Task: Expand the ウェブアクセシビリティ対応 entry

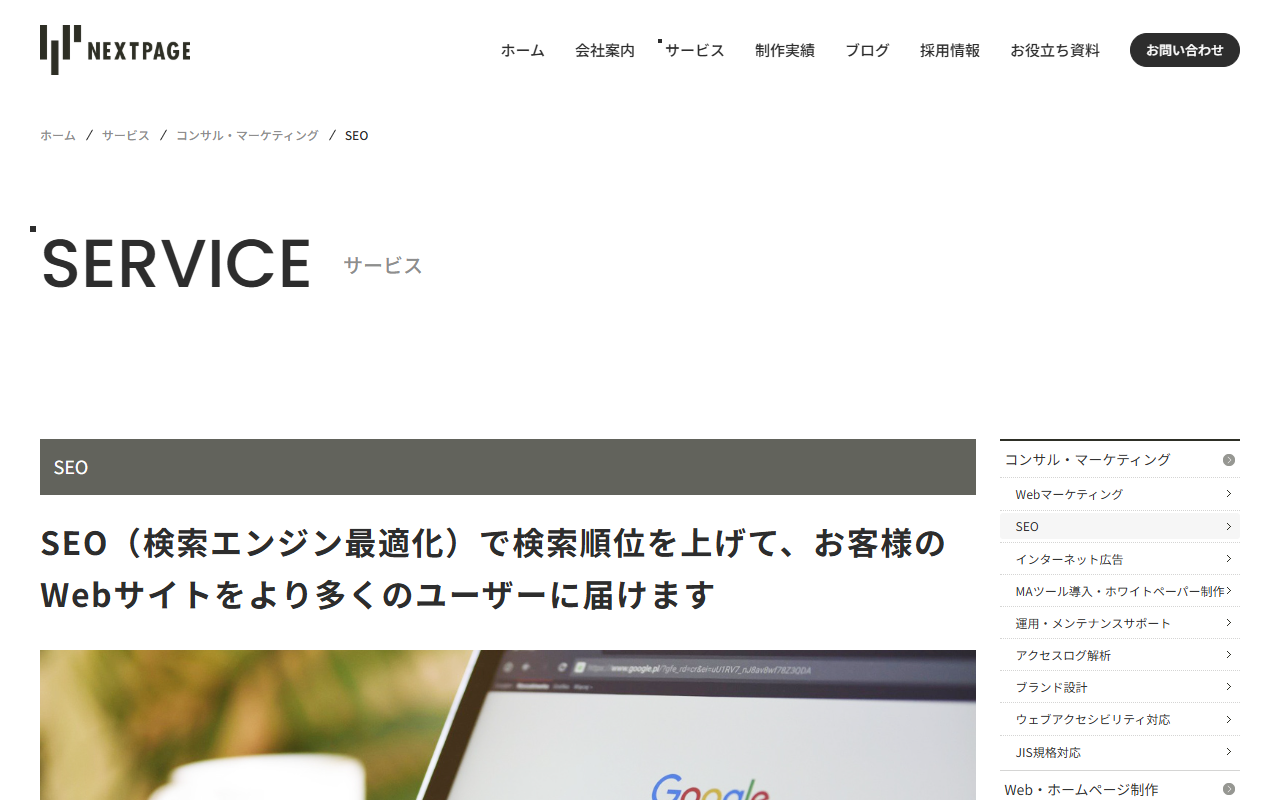Action: (x=1228, y=719)
